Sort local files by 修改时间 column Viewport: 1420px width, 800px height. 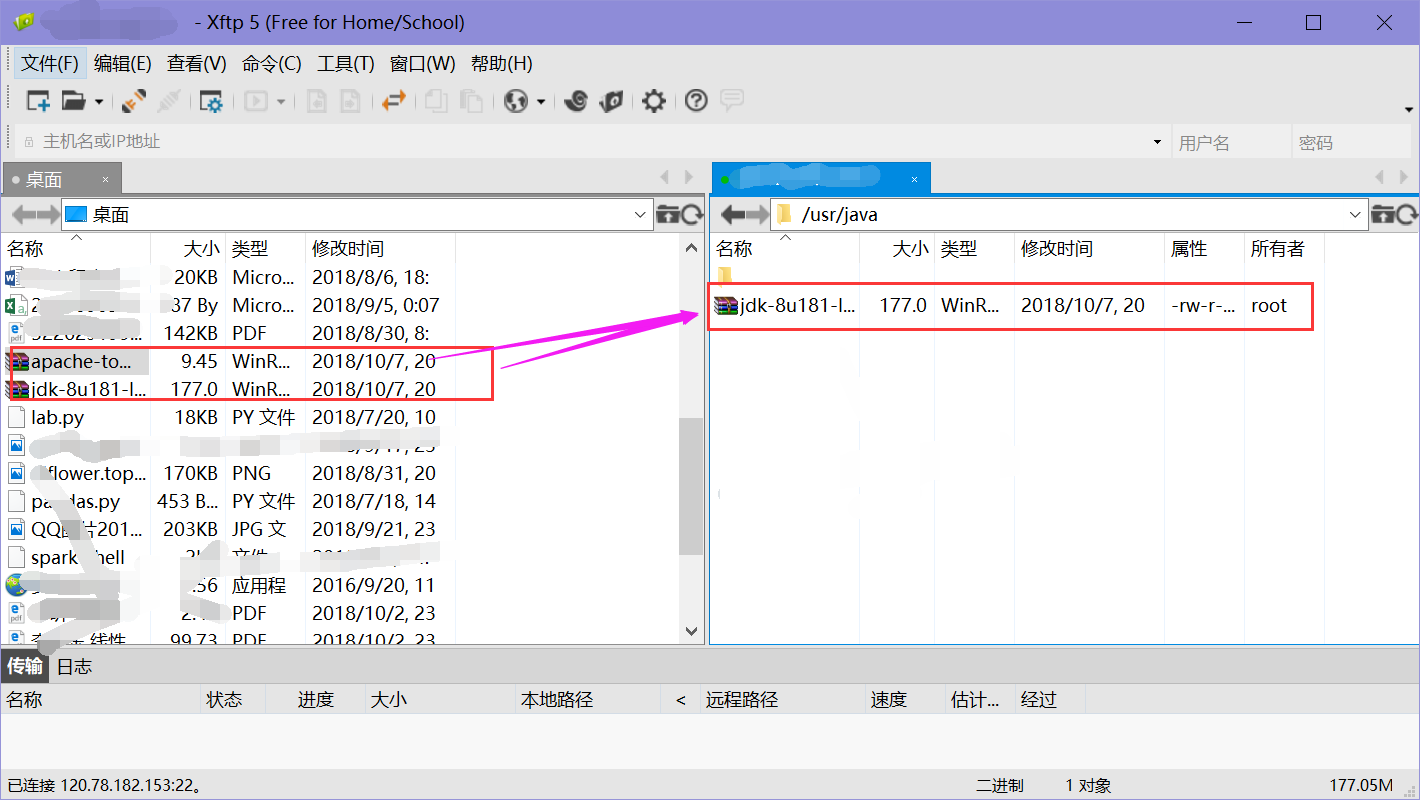(x=380, y=249)
